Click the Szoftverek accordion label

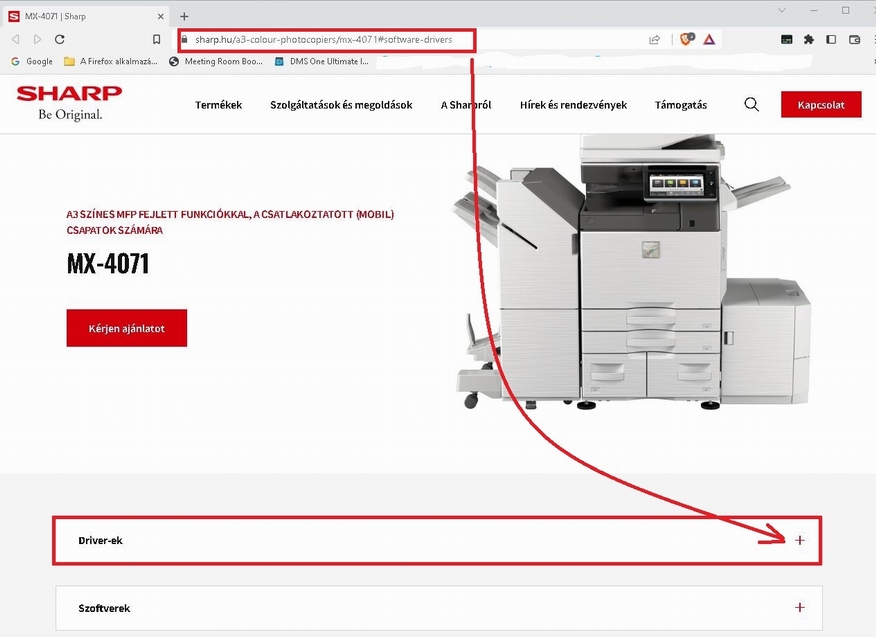pyautogui.click(x=104, y=608)
